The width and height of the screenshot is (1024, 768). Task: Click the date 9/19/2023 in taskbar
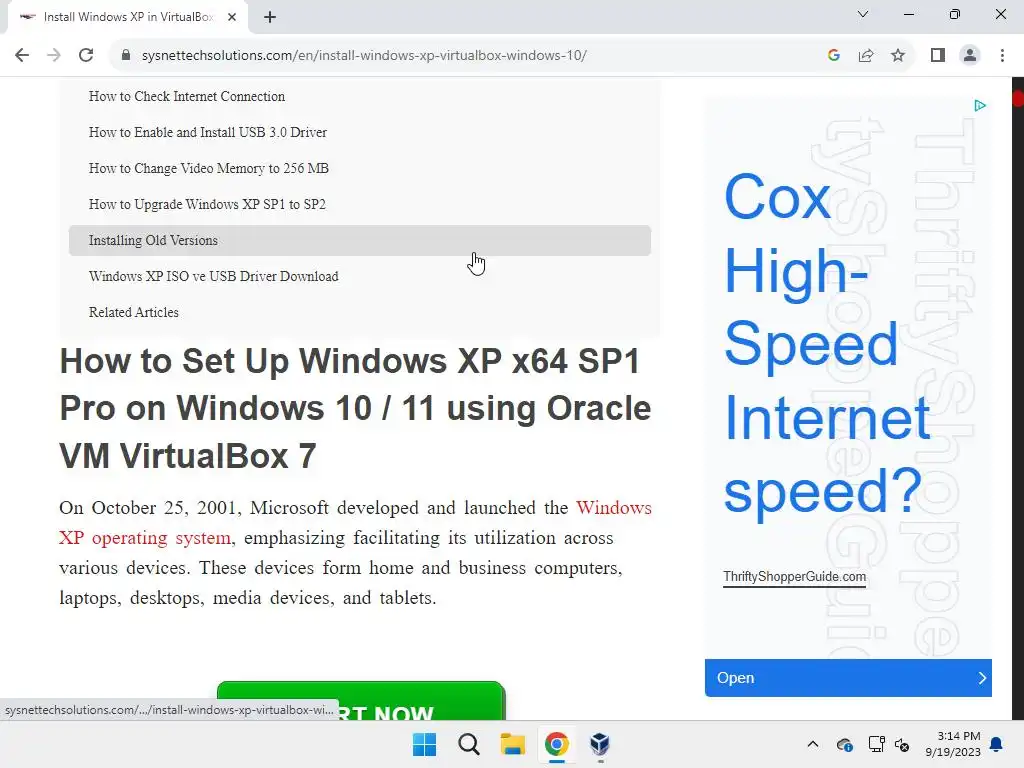[953, 752]
